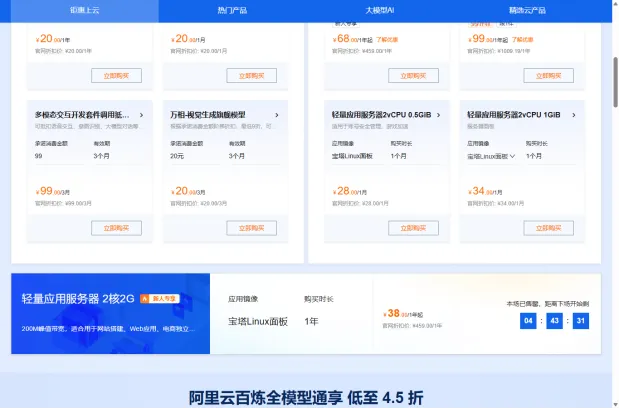Click the 轻量应用服务器2vCPU 0.5GiB title
Image resolution: width=620 pixels, height=409 pixels.
[381, 115]
